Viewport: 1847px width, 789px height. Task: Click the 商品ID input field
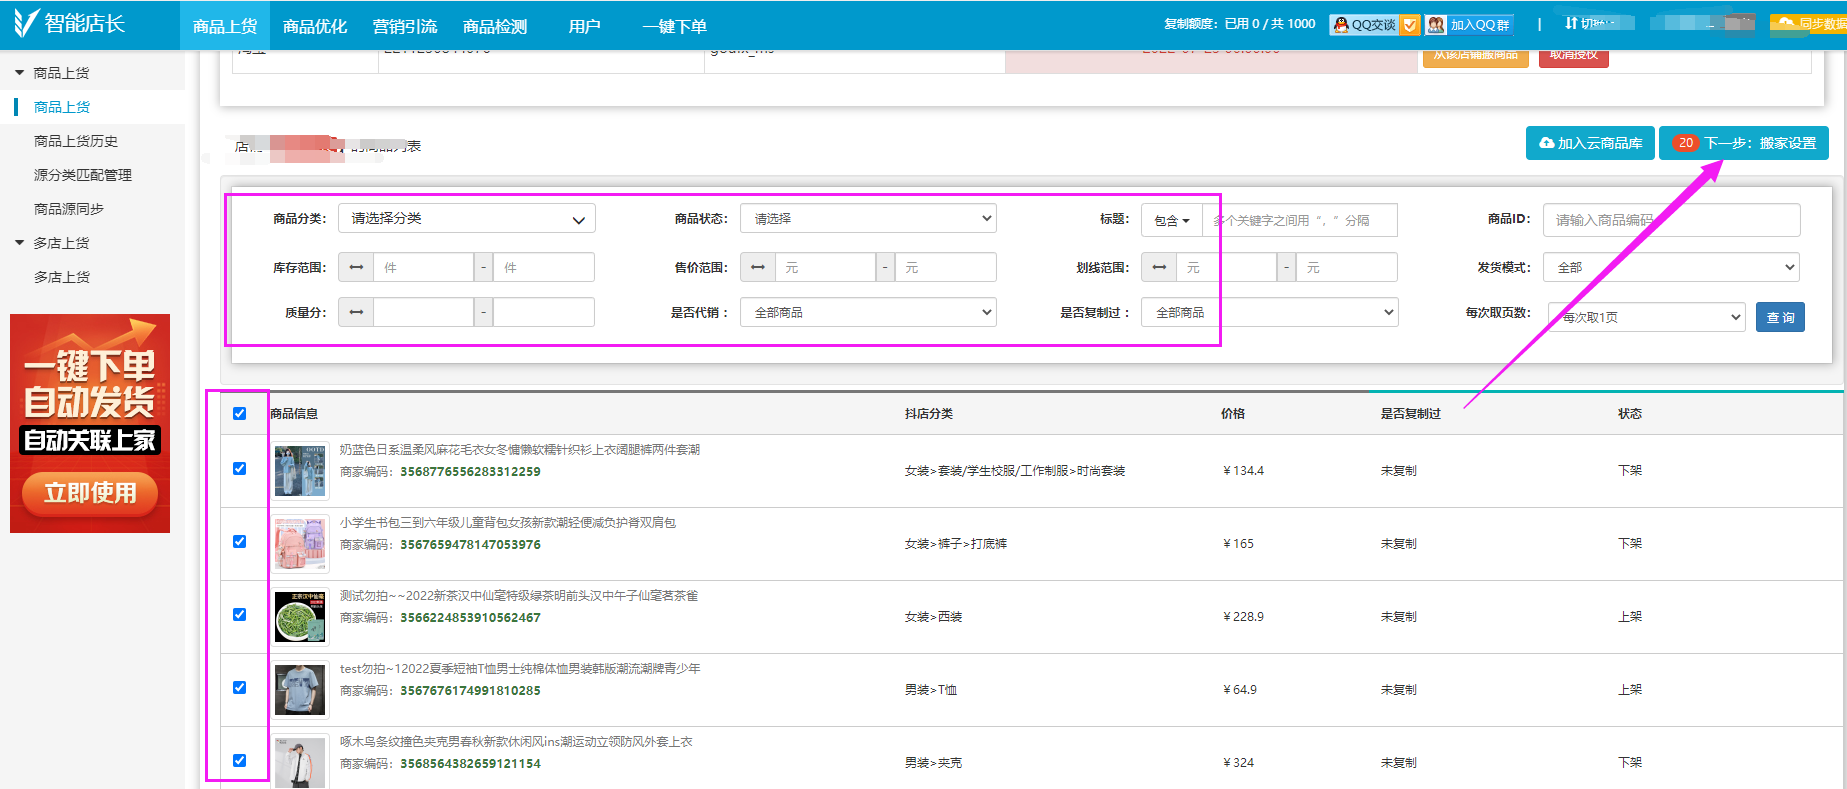pos(1671,220)
